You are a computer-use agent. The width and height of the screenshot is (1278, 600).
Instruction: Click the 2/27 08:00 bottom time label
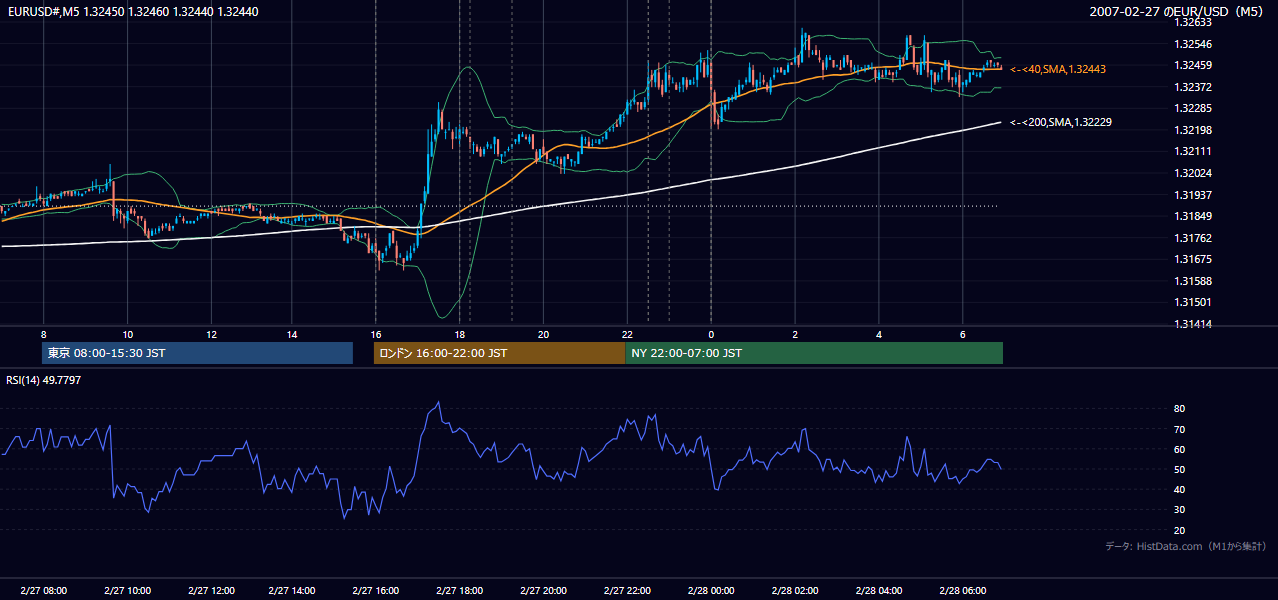(x=43, y=590)
